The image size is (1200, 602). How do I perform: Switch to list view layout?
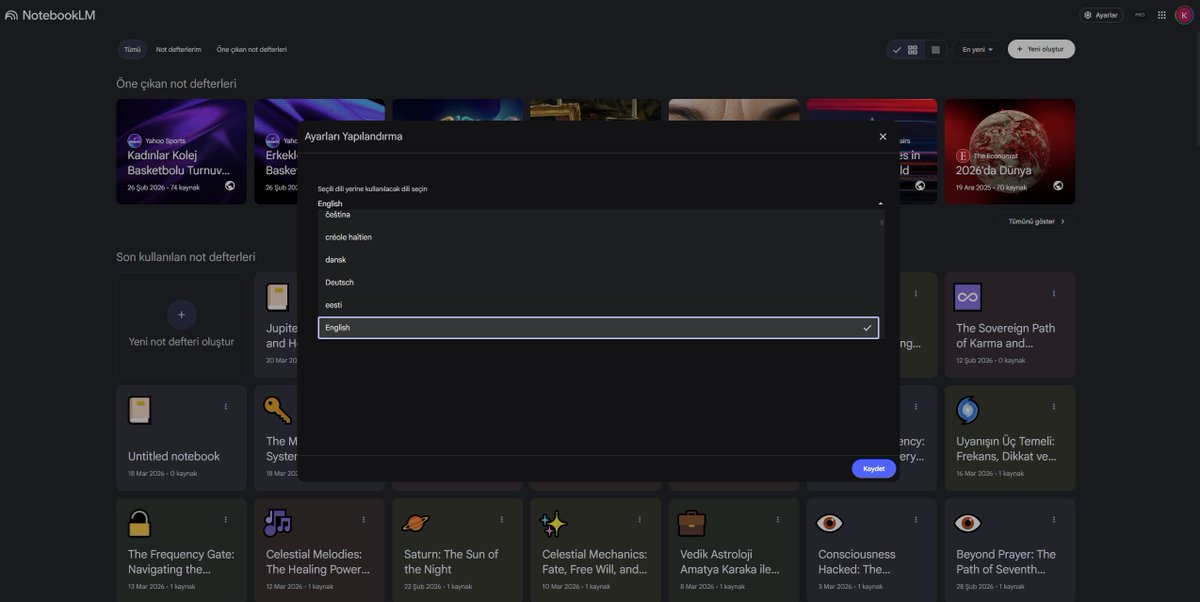935,49
